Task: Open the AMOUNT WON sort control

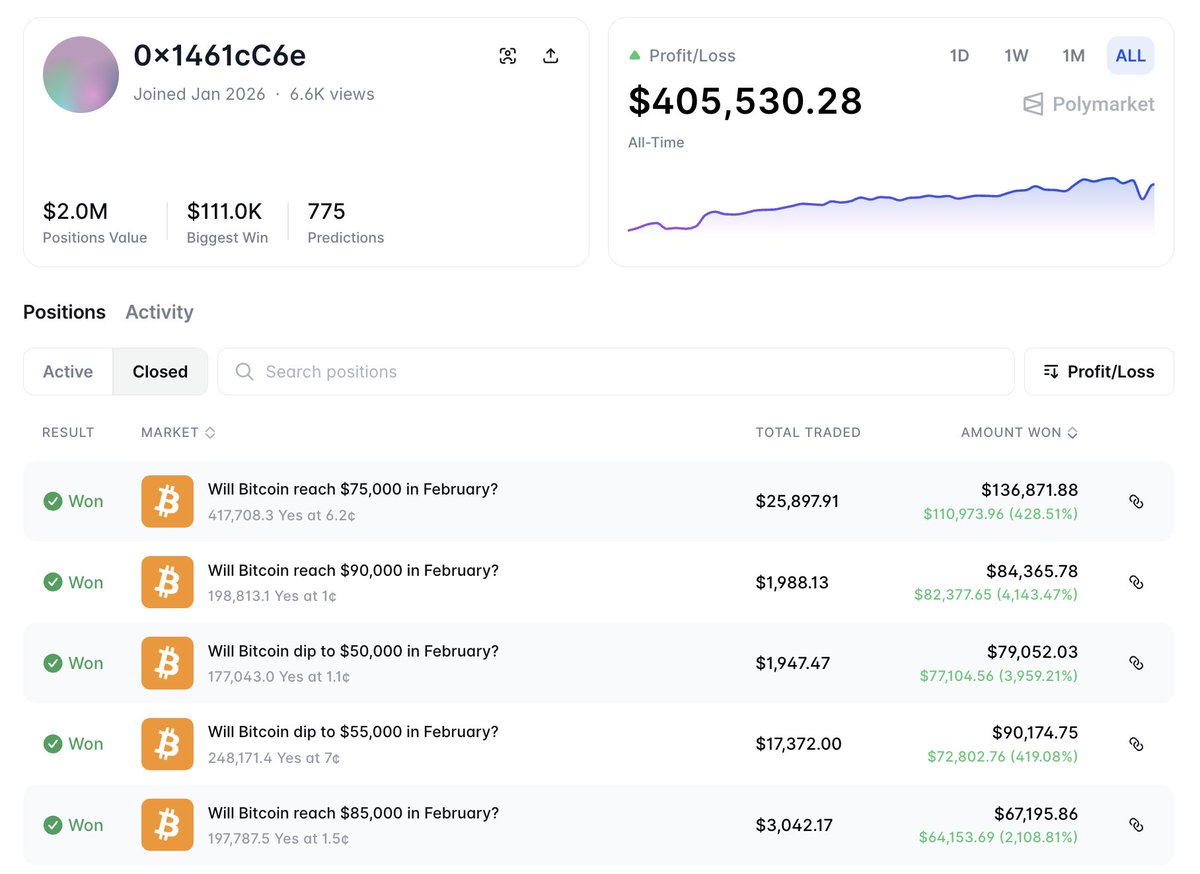Action: 1070,432
